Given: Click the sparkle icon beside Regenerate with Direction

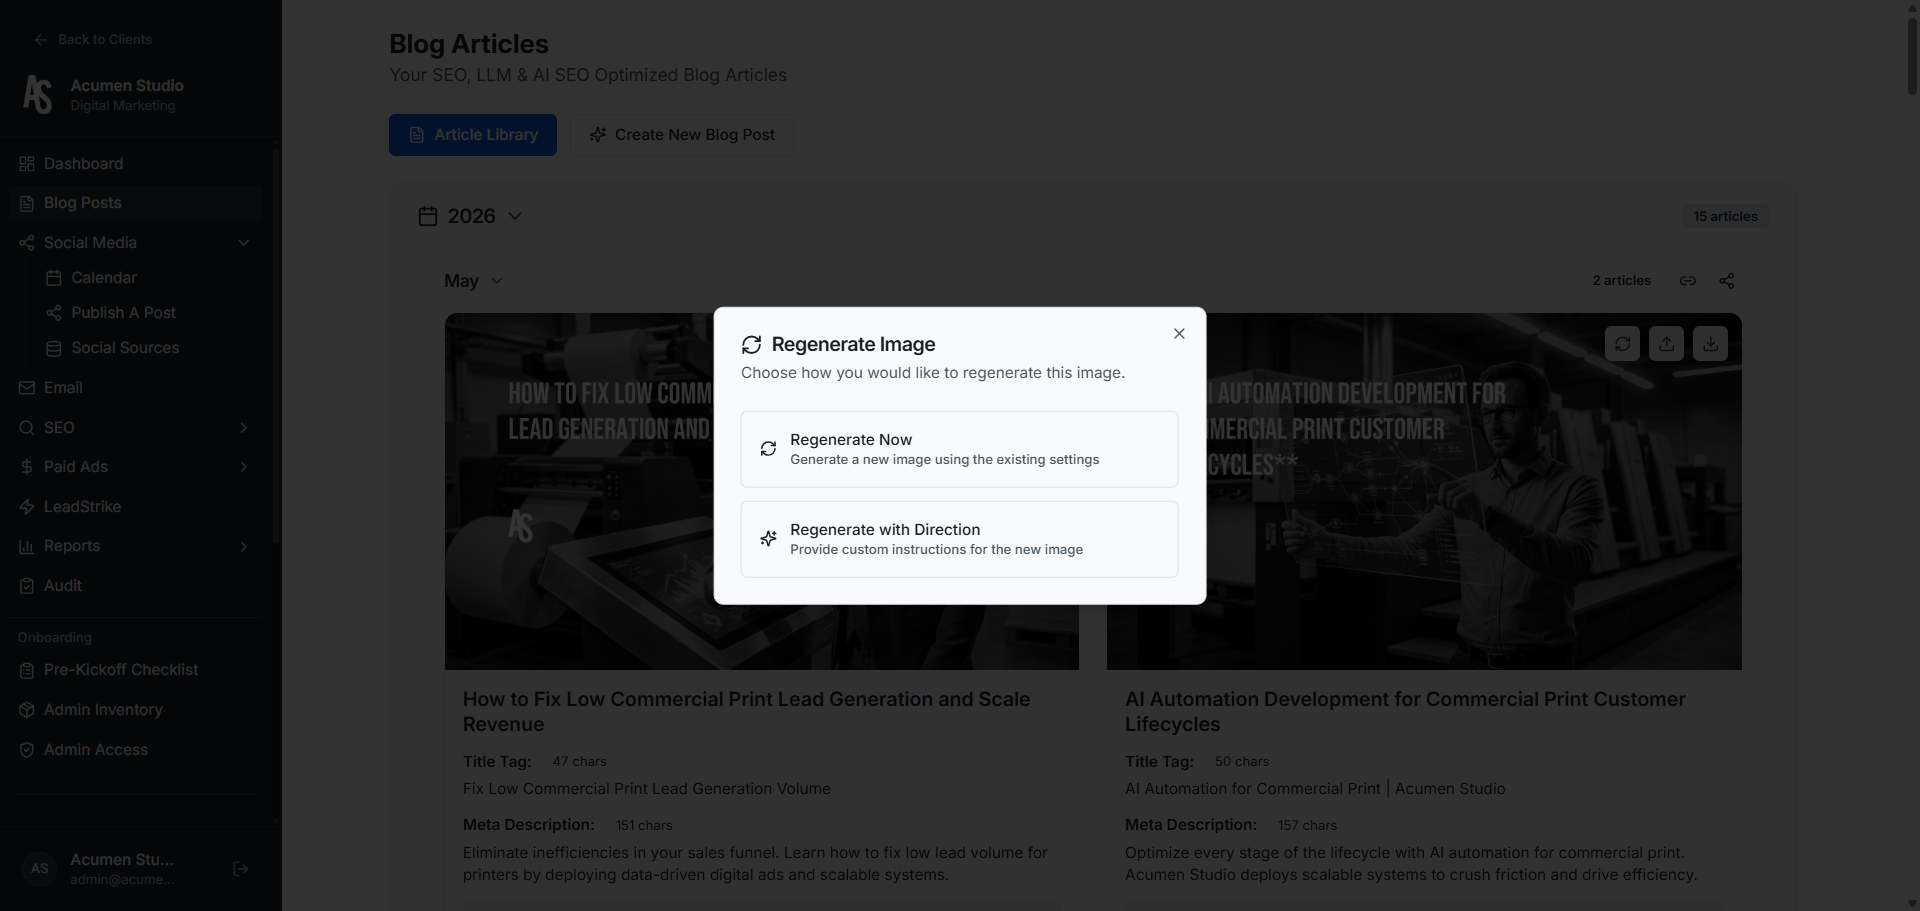Looking at the screenshot, I should pos(768,539).
